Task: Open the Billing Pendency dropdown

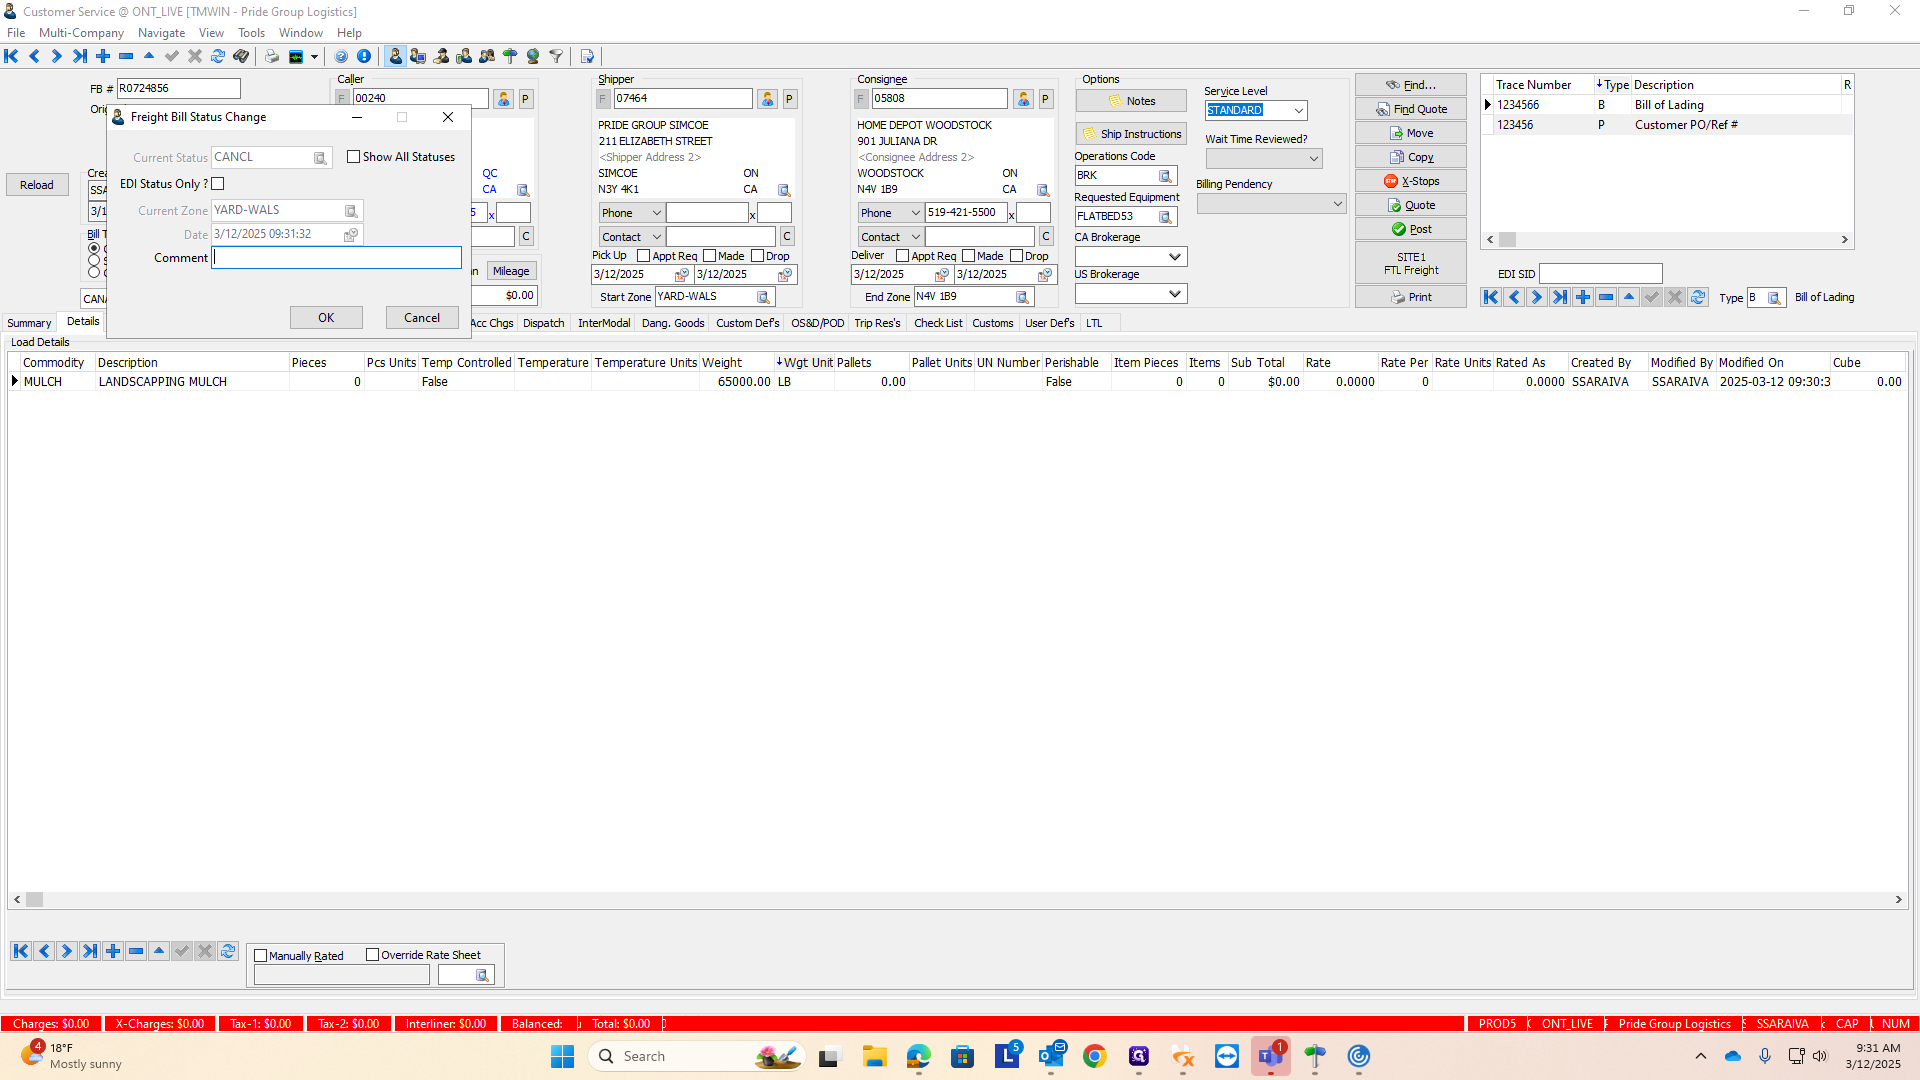Action: (x=1337, y=204)
